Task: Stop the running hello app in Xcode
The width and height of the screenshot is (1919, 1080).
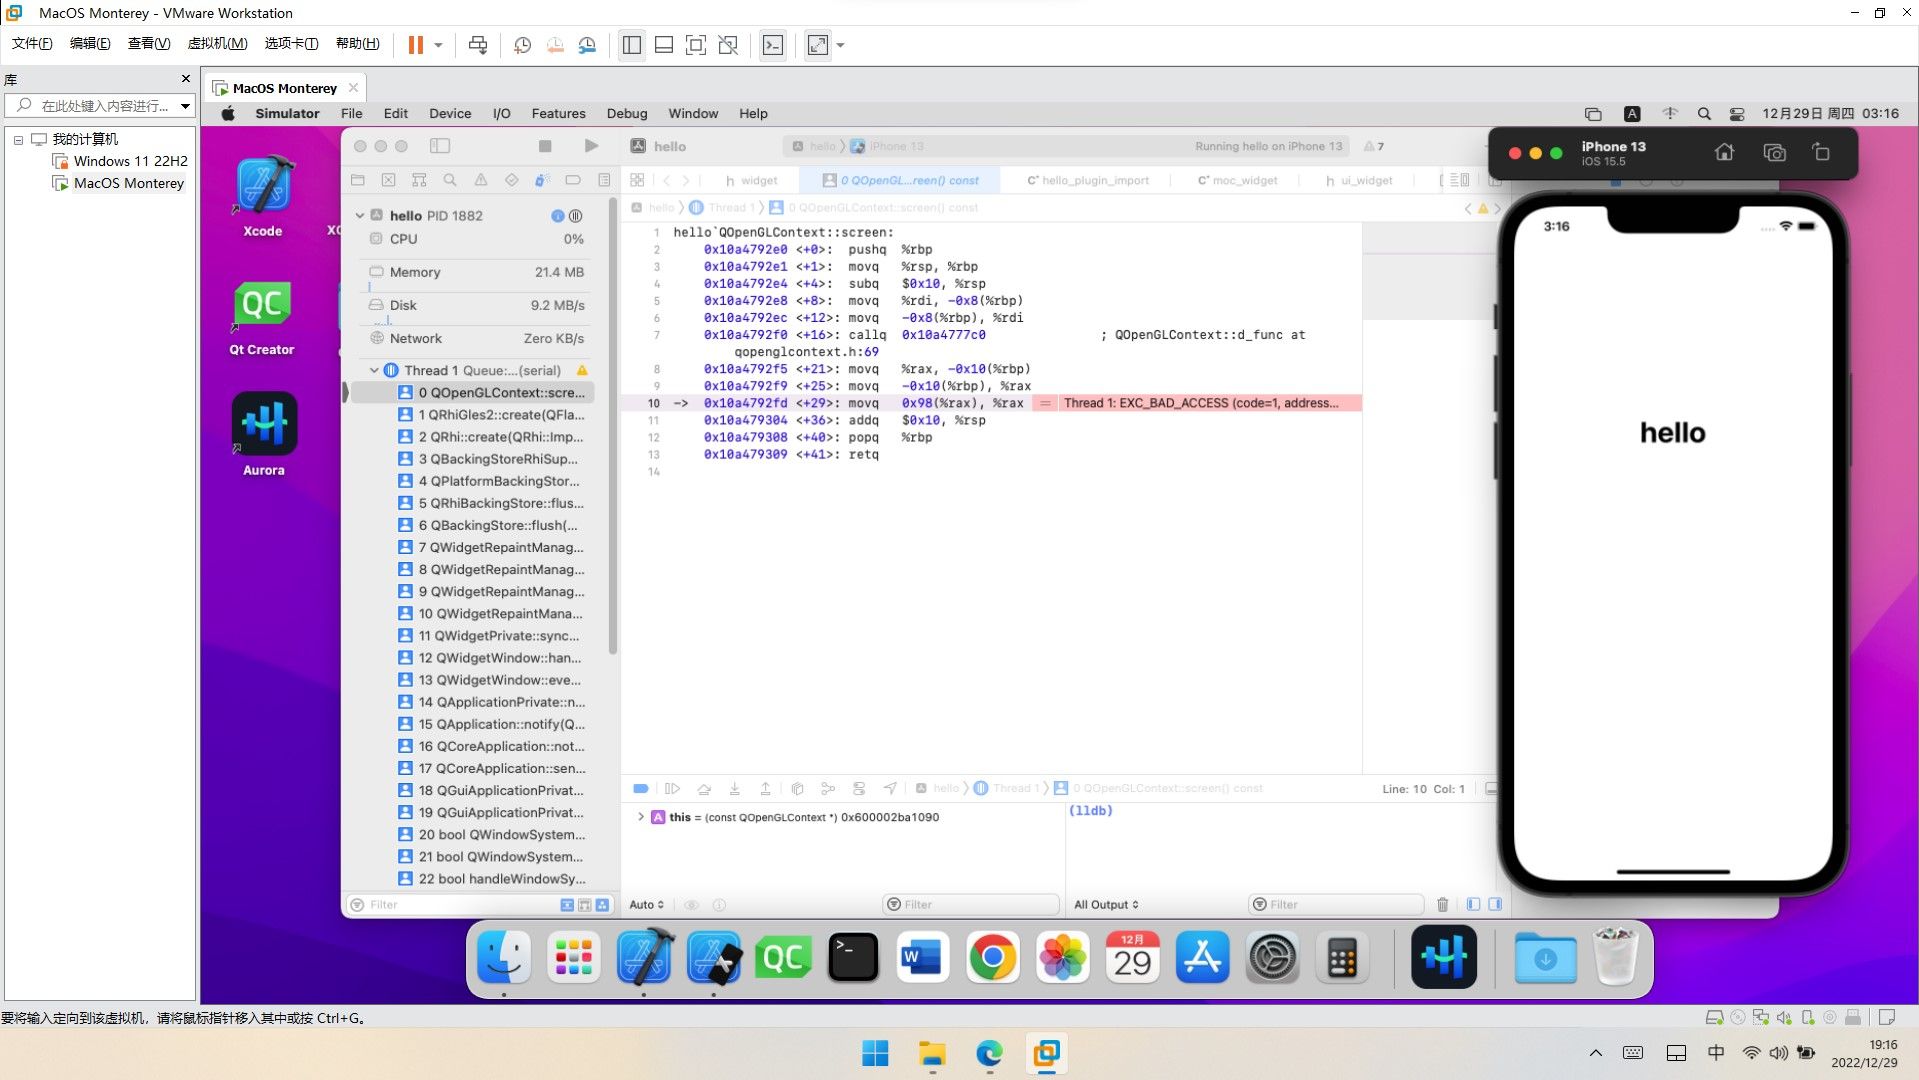Action: [x=545, y=146]
